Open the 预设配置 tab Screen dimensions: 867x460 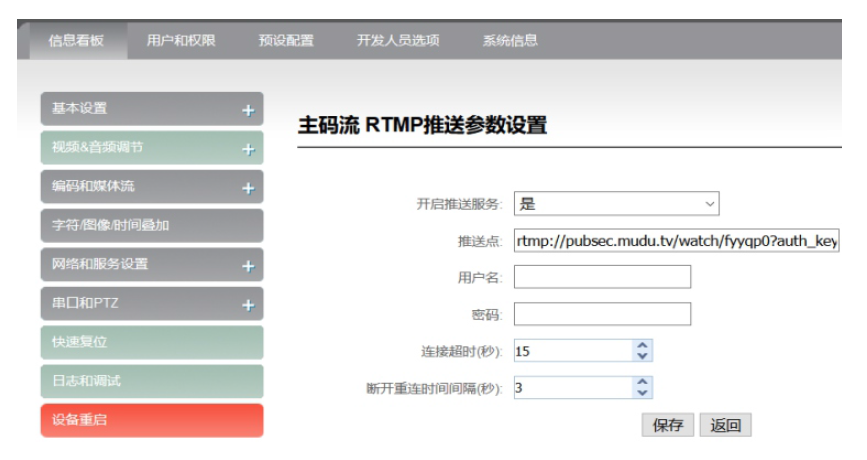click(286, 41)
